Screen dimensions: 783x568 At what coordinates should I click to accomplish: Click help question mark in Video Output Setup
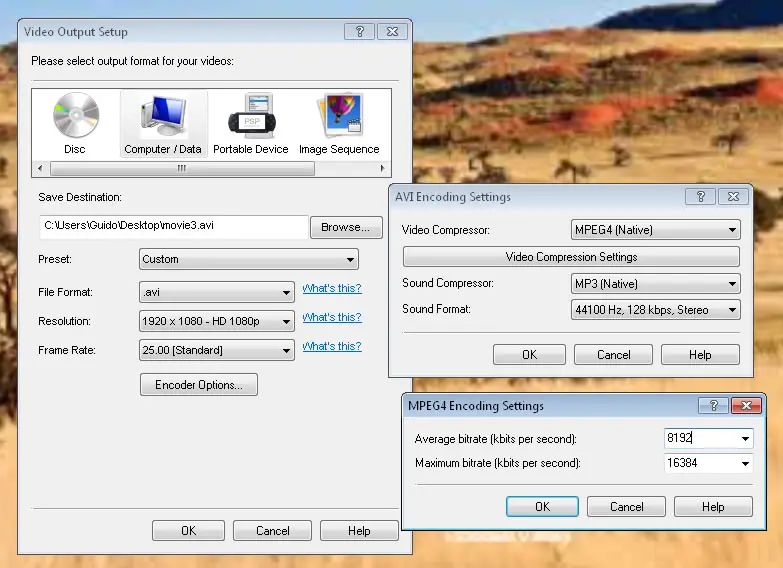pyautogui.click(x=360, y=31)
